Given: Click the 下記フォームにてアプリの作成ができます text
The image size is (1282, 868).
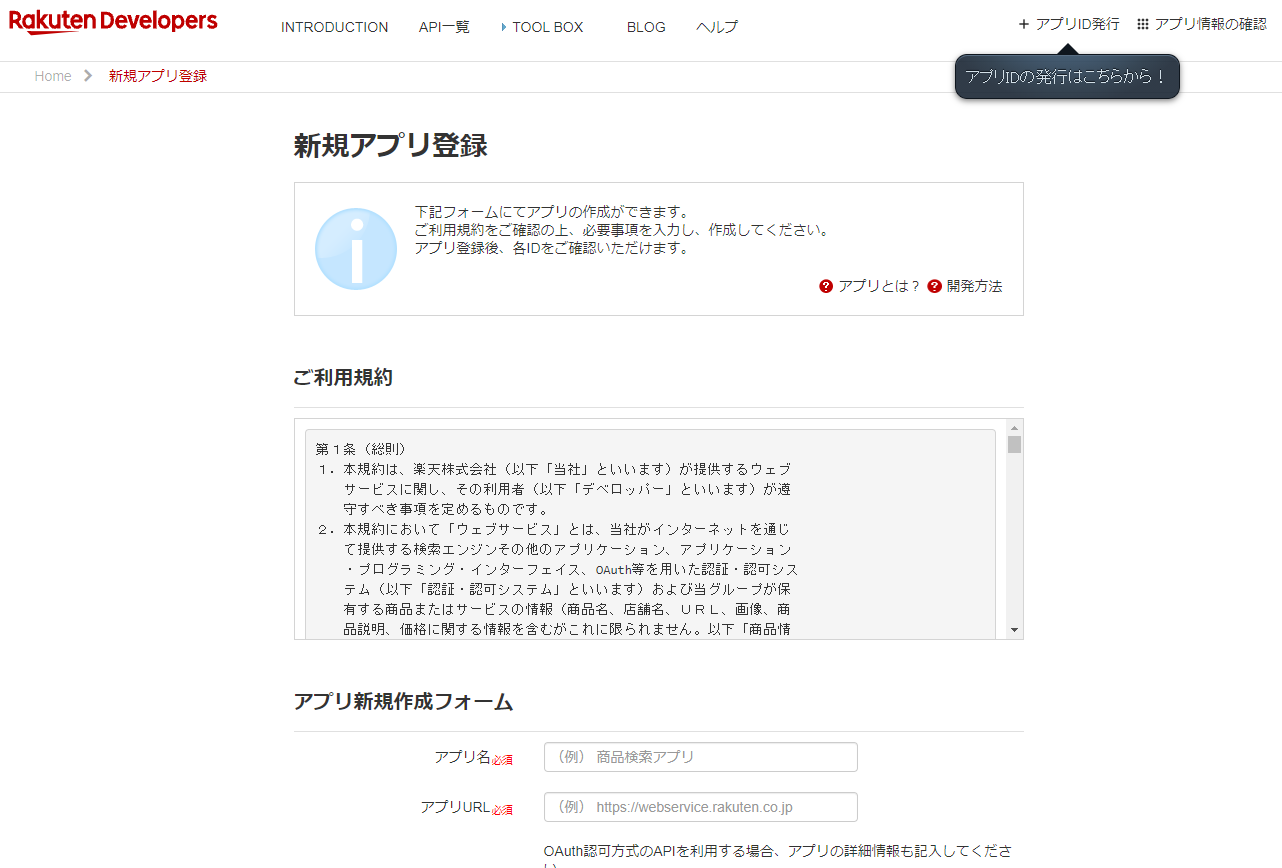Looking at the screenshot, I should (552, 212).
